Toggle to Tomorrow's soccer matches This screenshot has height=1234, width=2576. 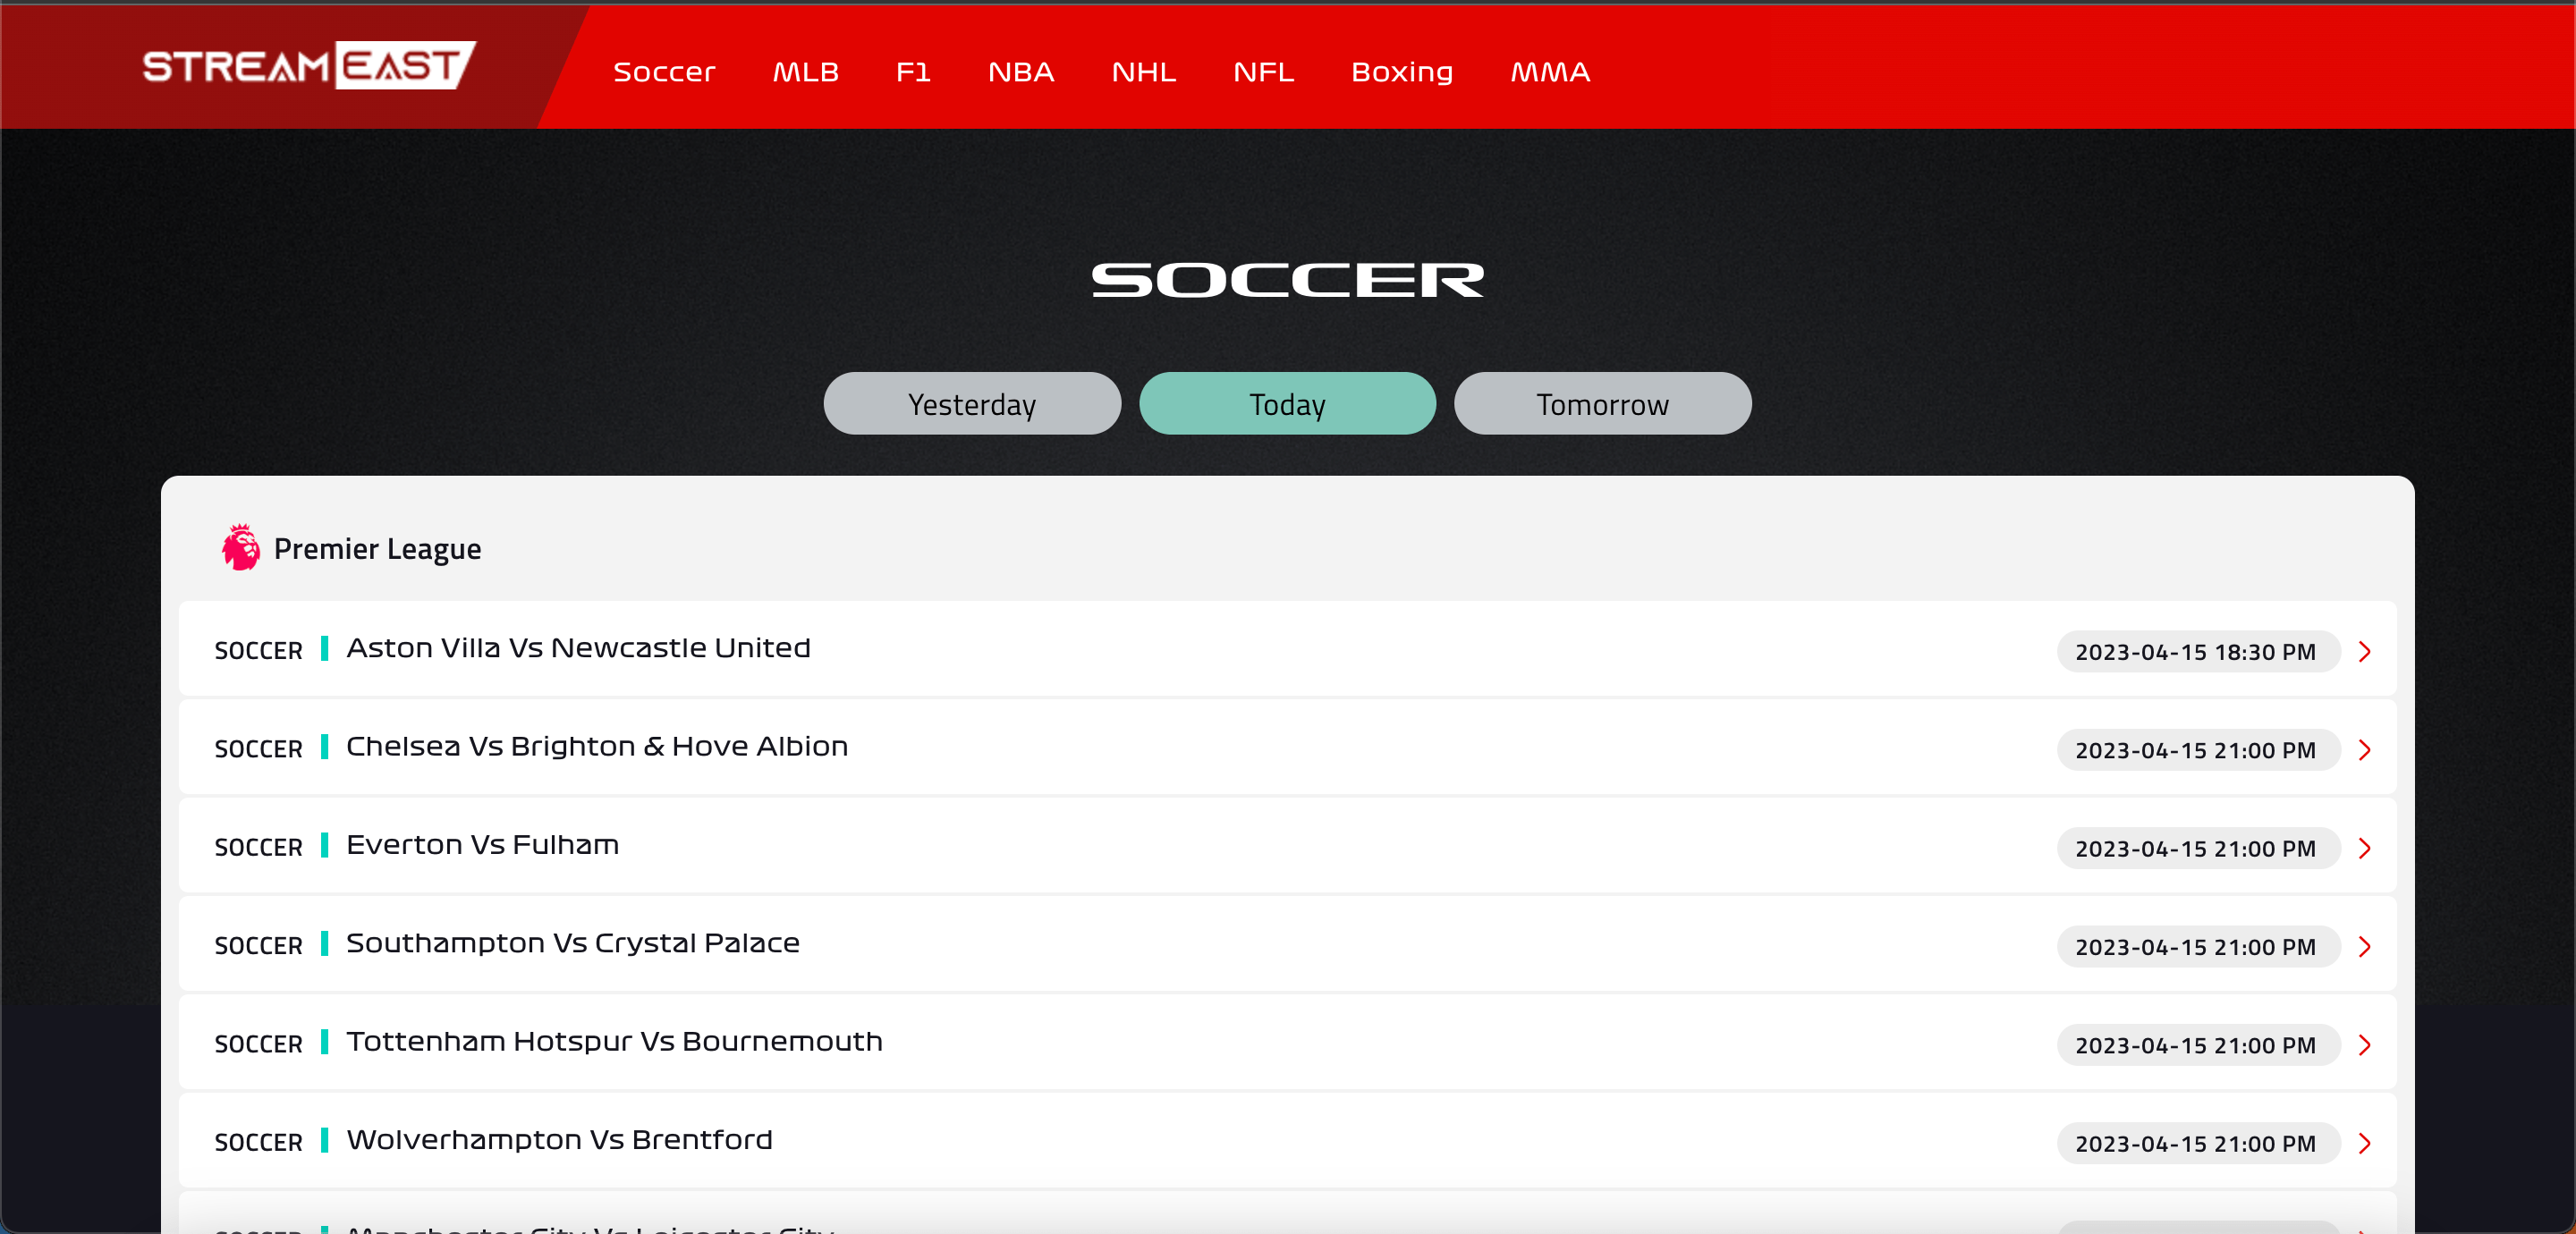1602,404
